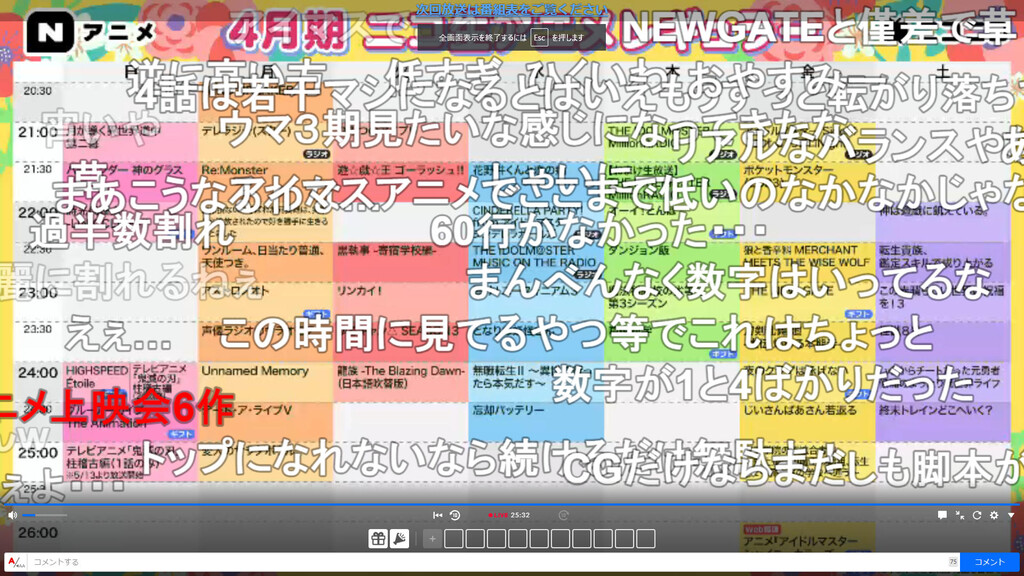The height and width of the screenshot is (576, 1024).
Task: Expand the triangle menu next to the gear
Action: click(x=1011, y=515)
